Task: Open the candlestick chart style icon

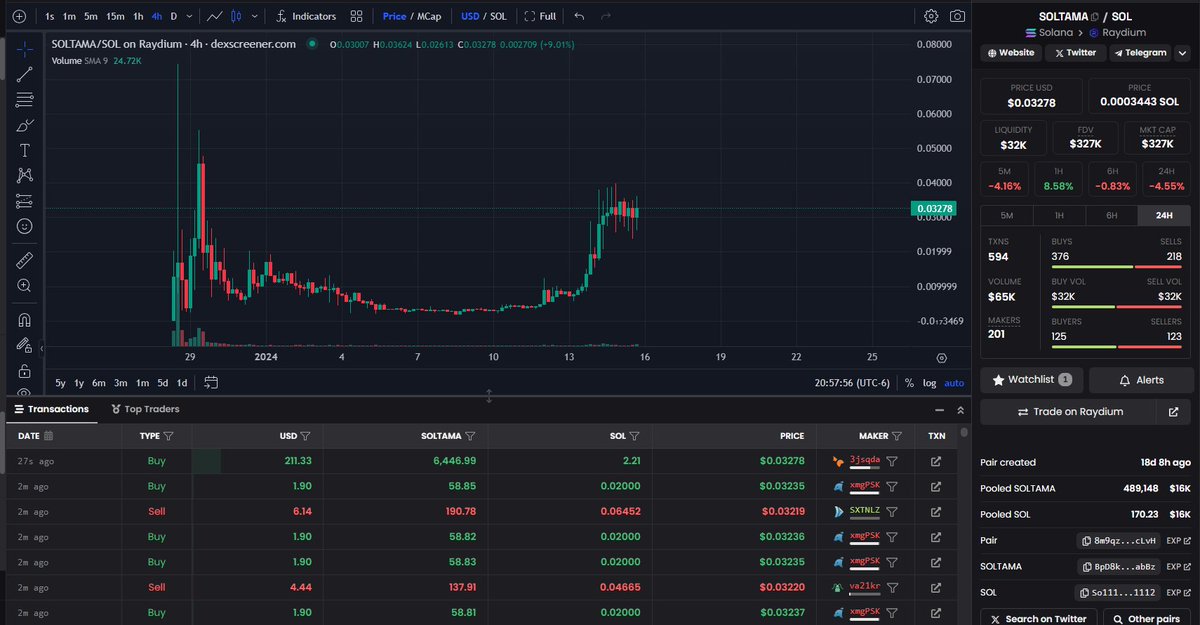Action: click(236, 16)
